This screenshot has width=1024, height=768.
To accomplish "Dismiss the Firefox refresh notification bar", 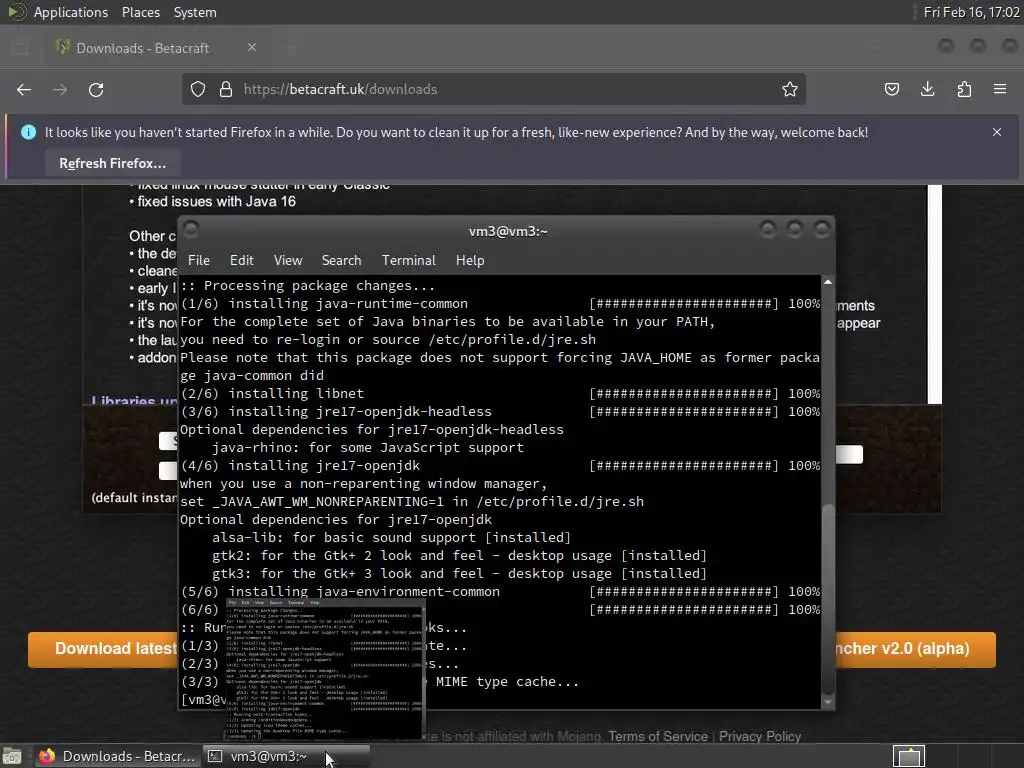I will pyautogui.click(x=997, y=132).
